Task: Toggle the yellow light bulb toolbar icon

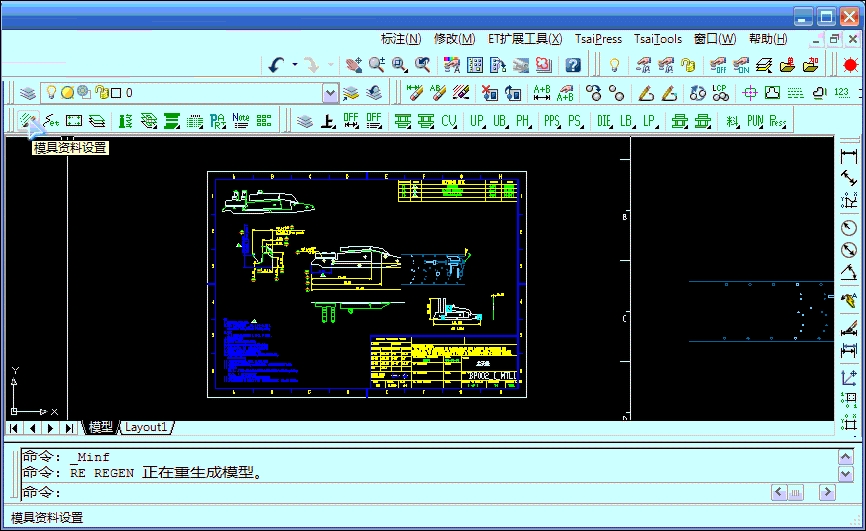Action: [x=614, y=65]
